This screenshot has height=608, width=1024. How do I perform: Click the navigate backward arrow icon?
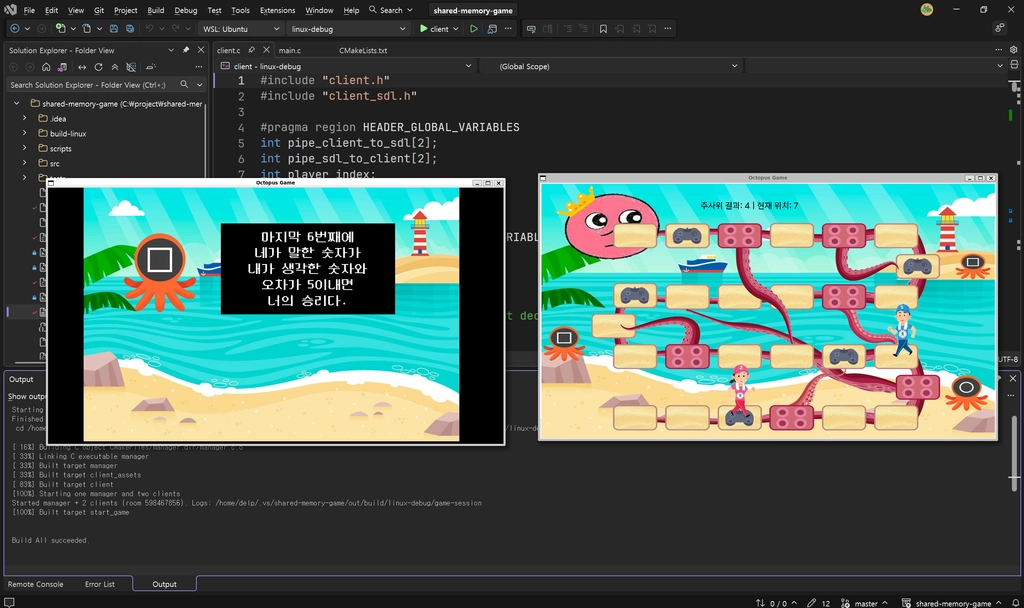(x=14, y=29)
